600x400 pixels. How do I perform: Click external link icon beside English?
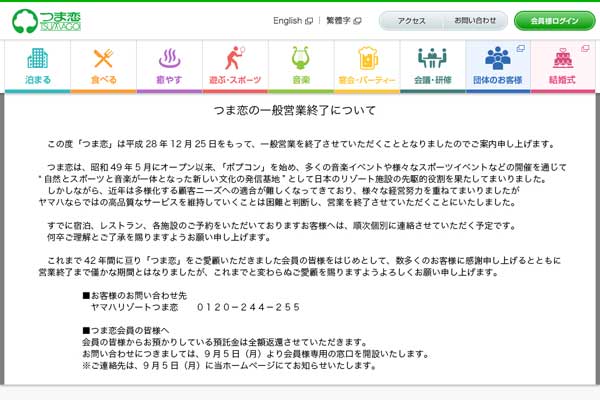(309, 21)
